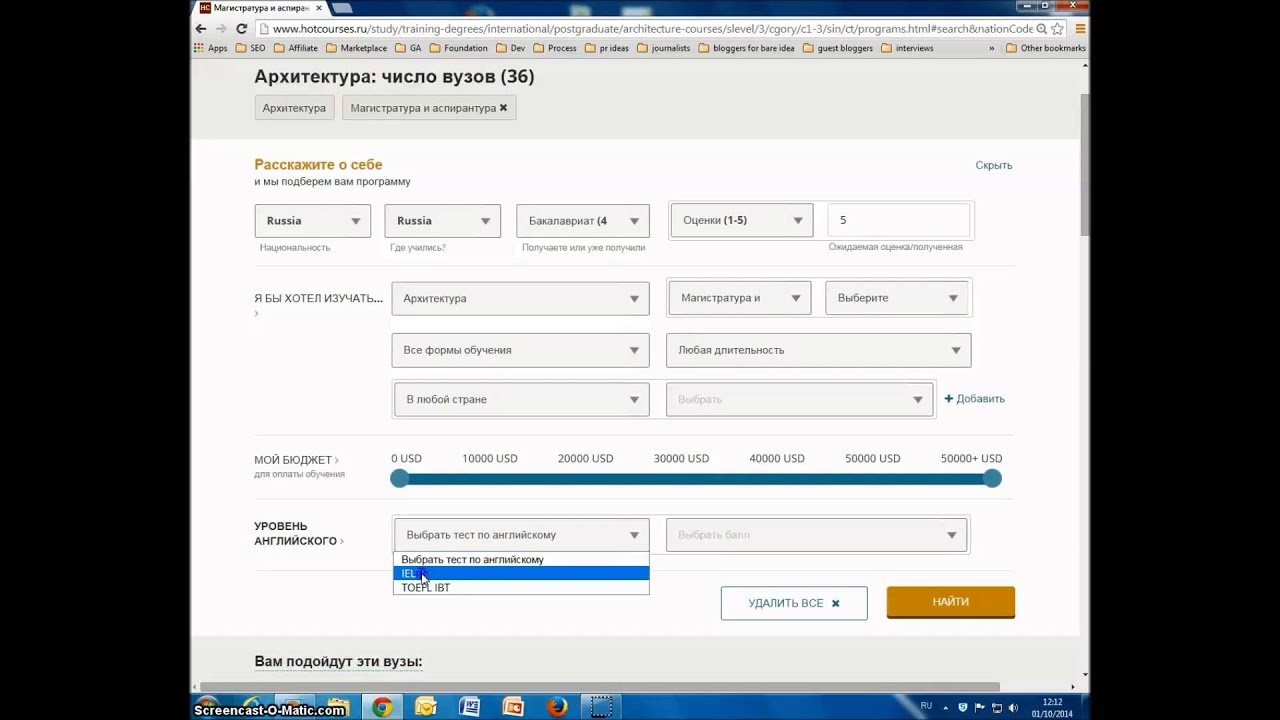Open the Бакалавриат degree dropdown
The height and width of the screenshot is (720, 1280).
coord(583,221)
